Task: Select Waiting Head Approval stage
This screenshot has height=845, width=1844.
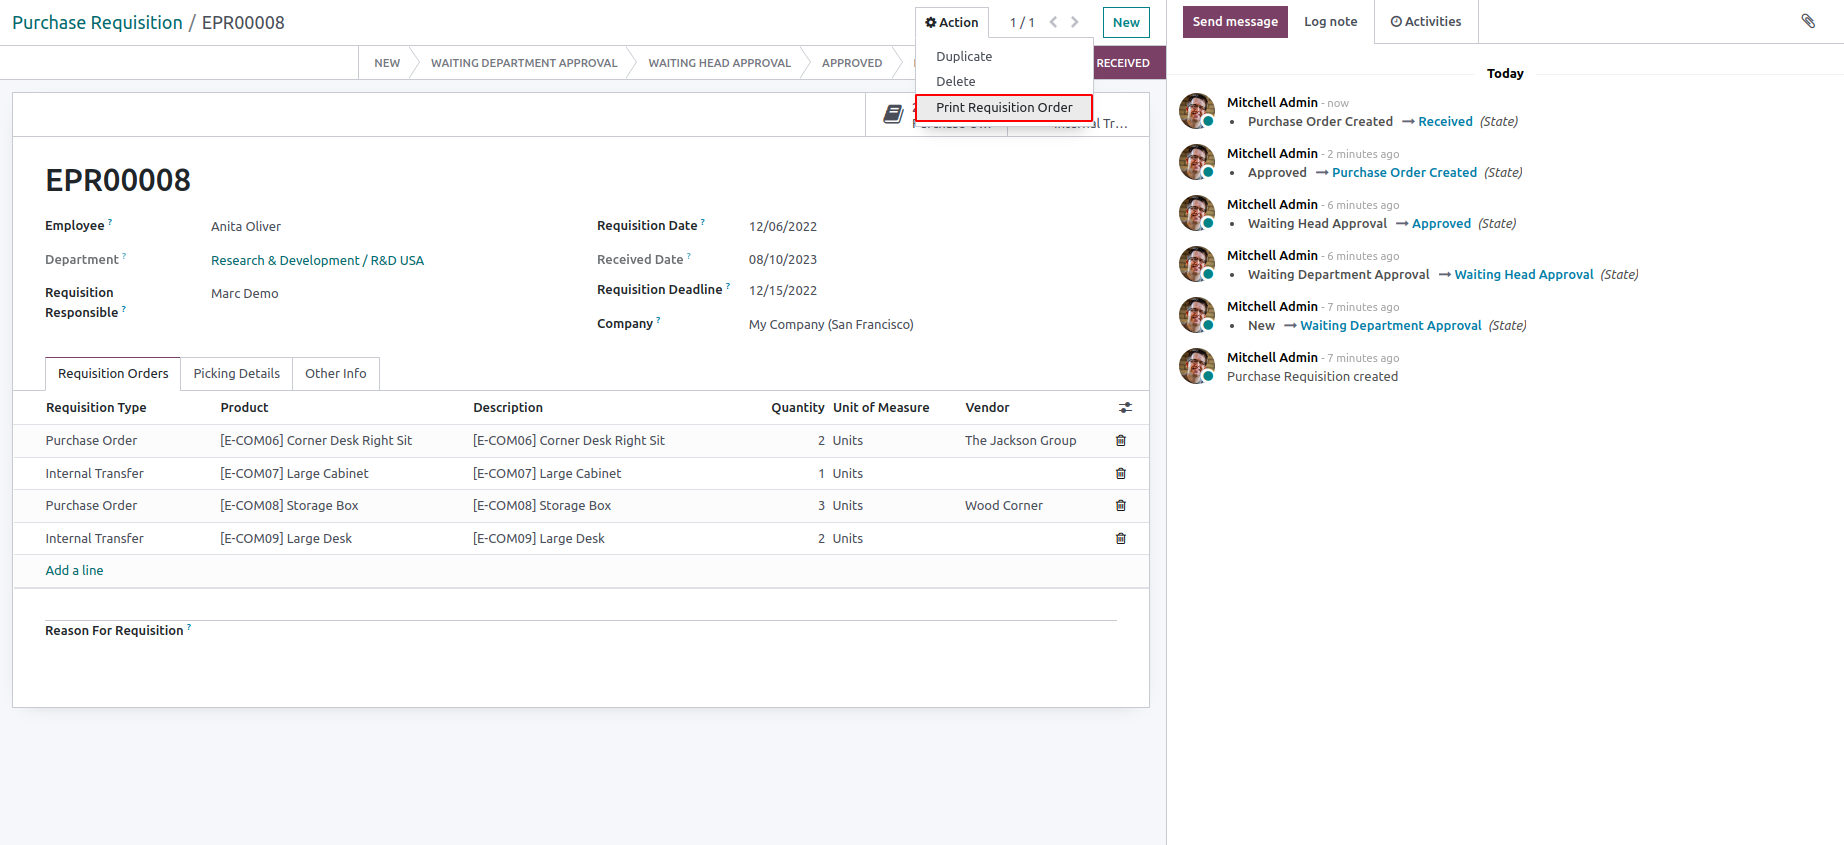Action: click(x=719, y=63)
